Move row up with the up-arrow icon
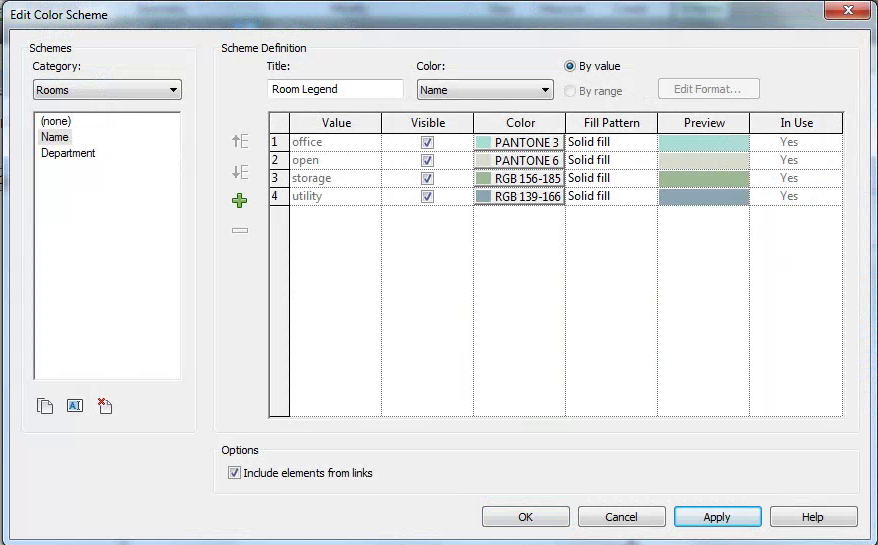Viewport: 878px width, 545px height. tap(240, 141)
